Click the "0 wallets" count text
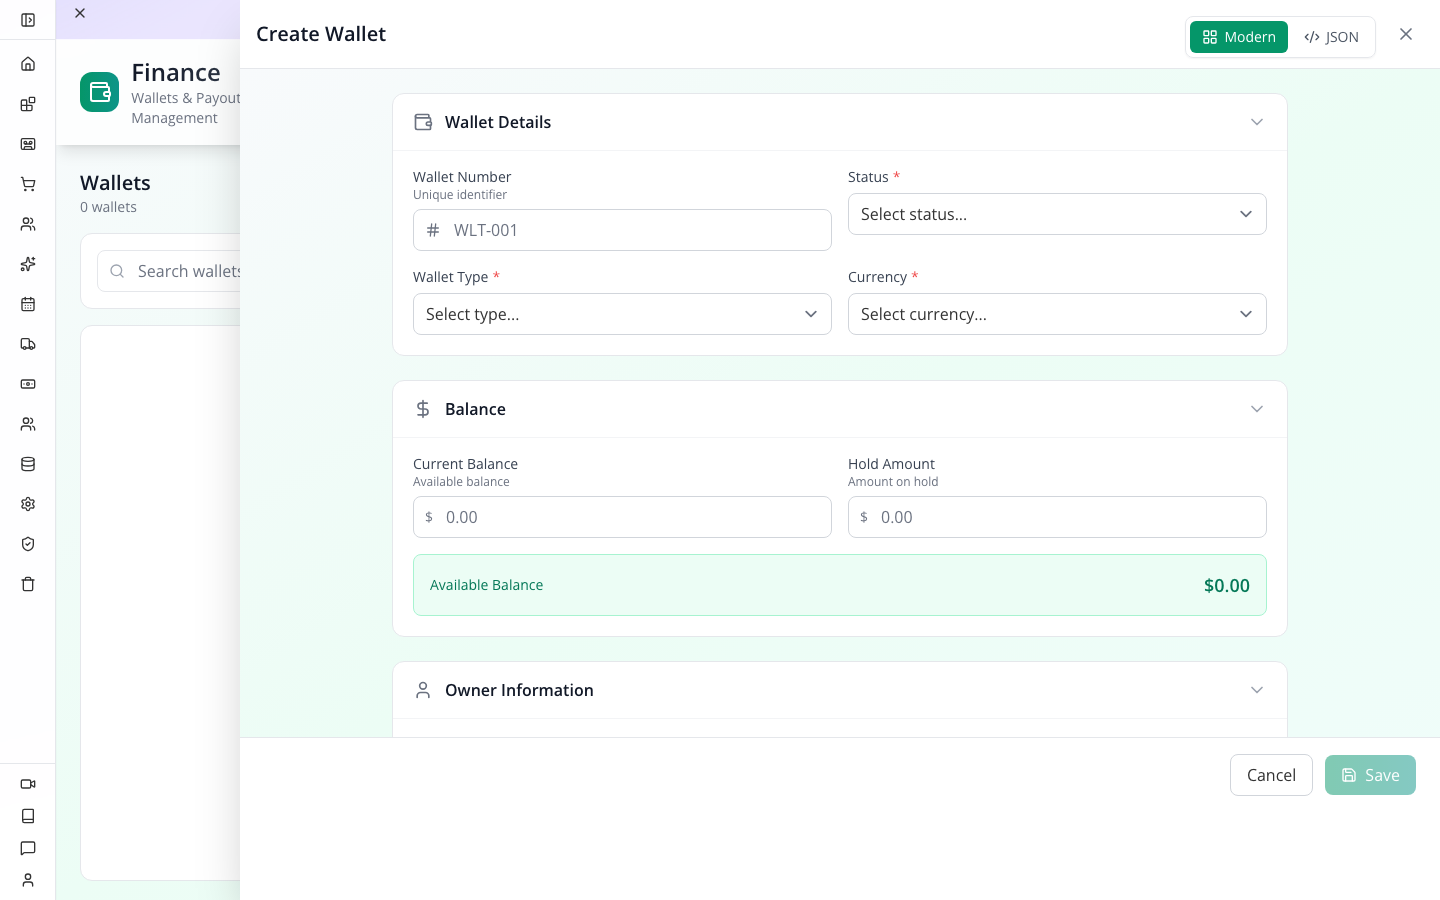Screen dimensions: 1440x900 [108, 207]
